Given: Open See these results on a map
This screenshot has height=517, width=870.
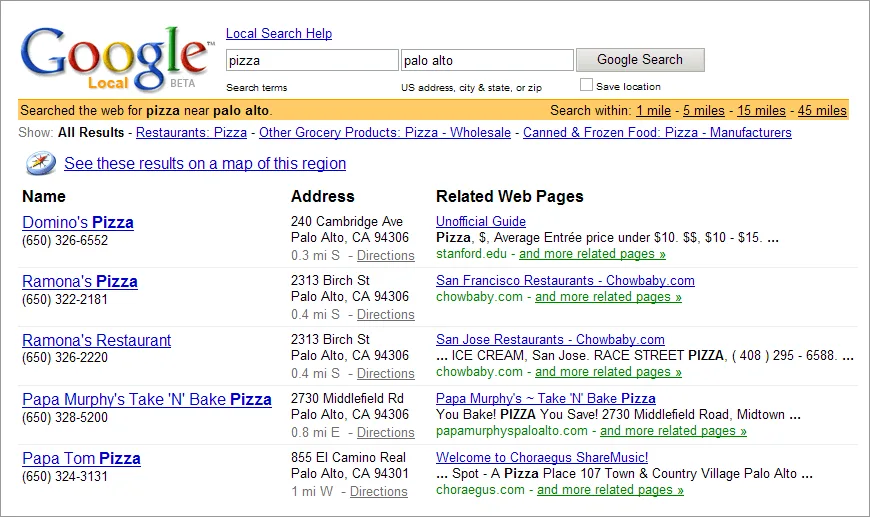Looking at the screenshot, I should tap(205, 164).
